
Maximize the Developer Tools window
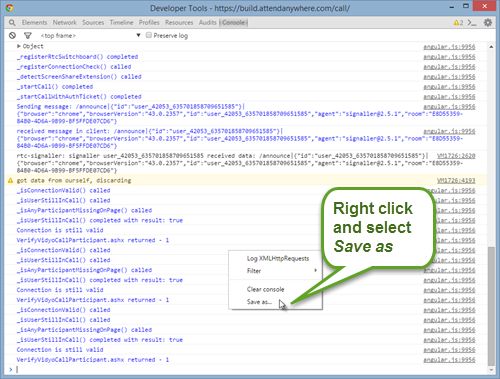click(466, 6)
